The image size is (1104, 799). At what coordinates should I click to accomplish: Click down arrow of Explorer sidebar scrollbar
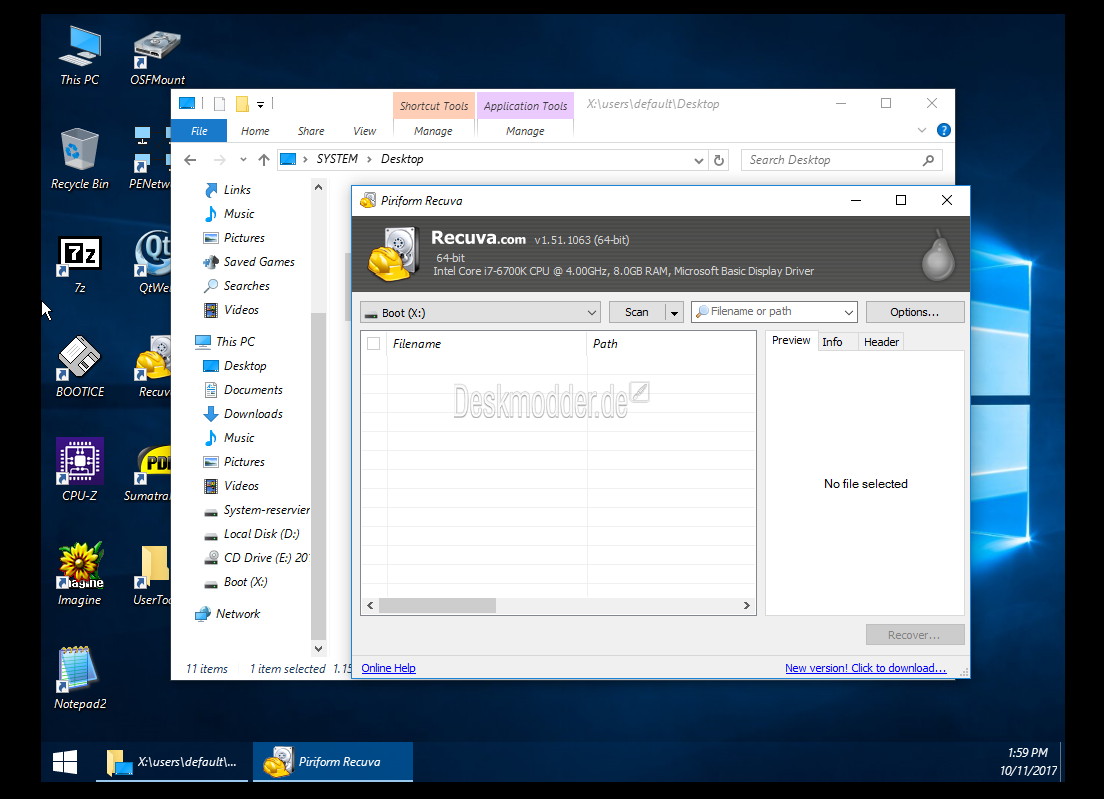[x=318, y=648]
